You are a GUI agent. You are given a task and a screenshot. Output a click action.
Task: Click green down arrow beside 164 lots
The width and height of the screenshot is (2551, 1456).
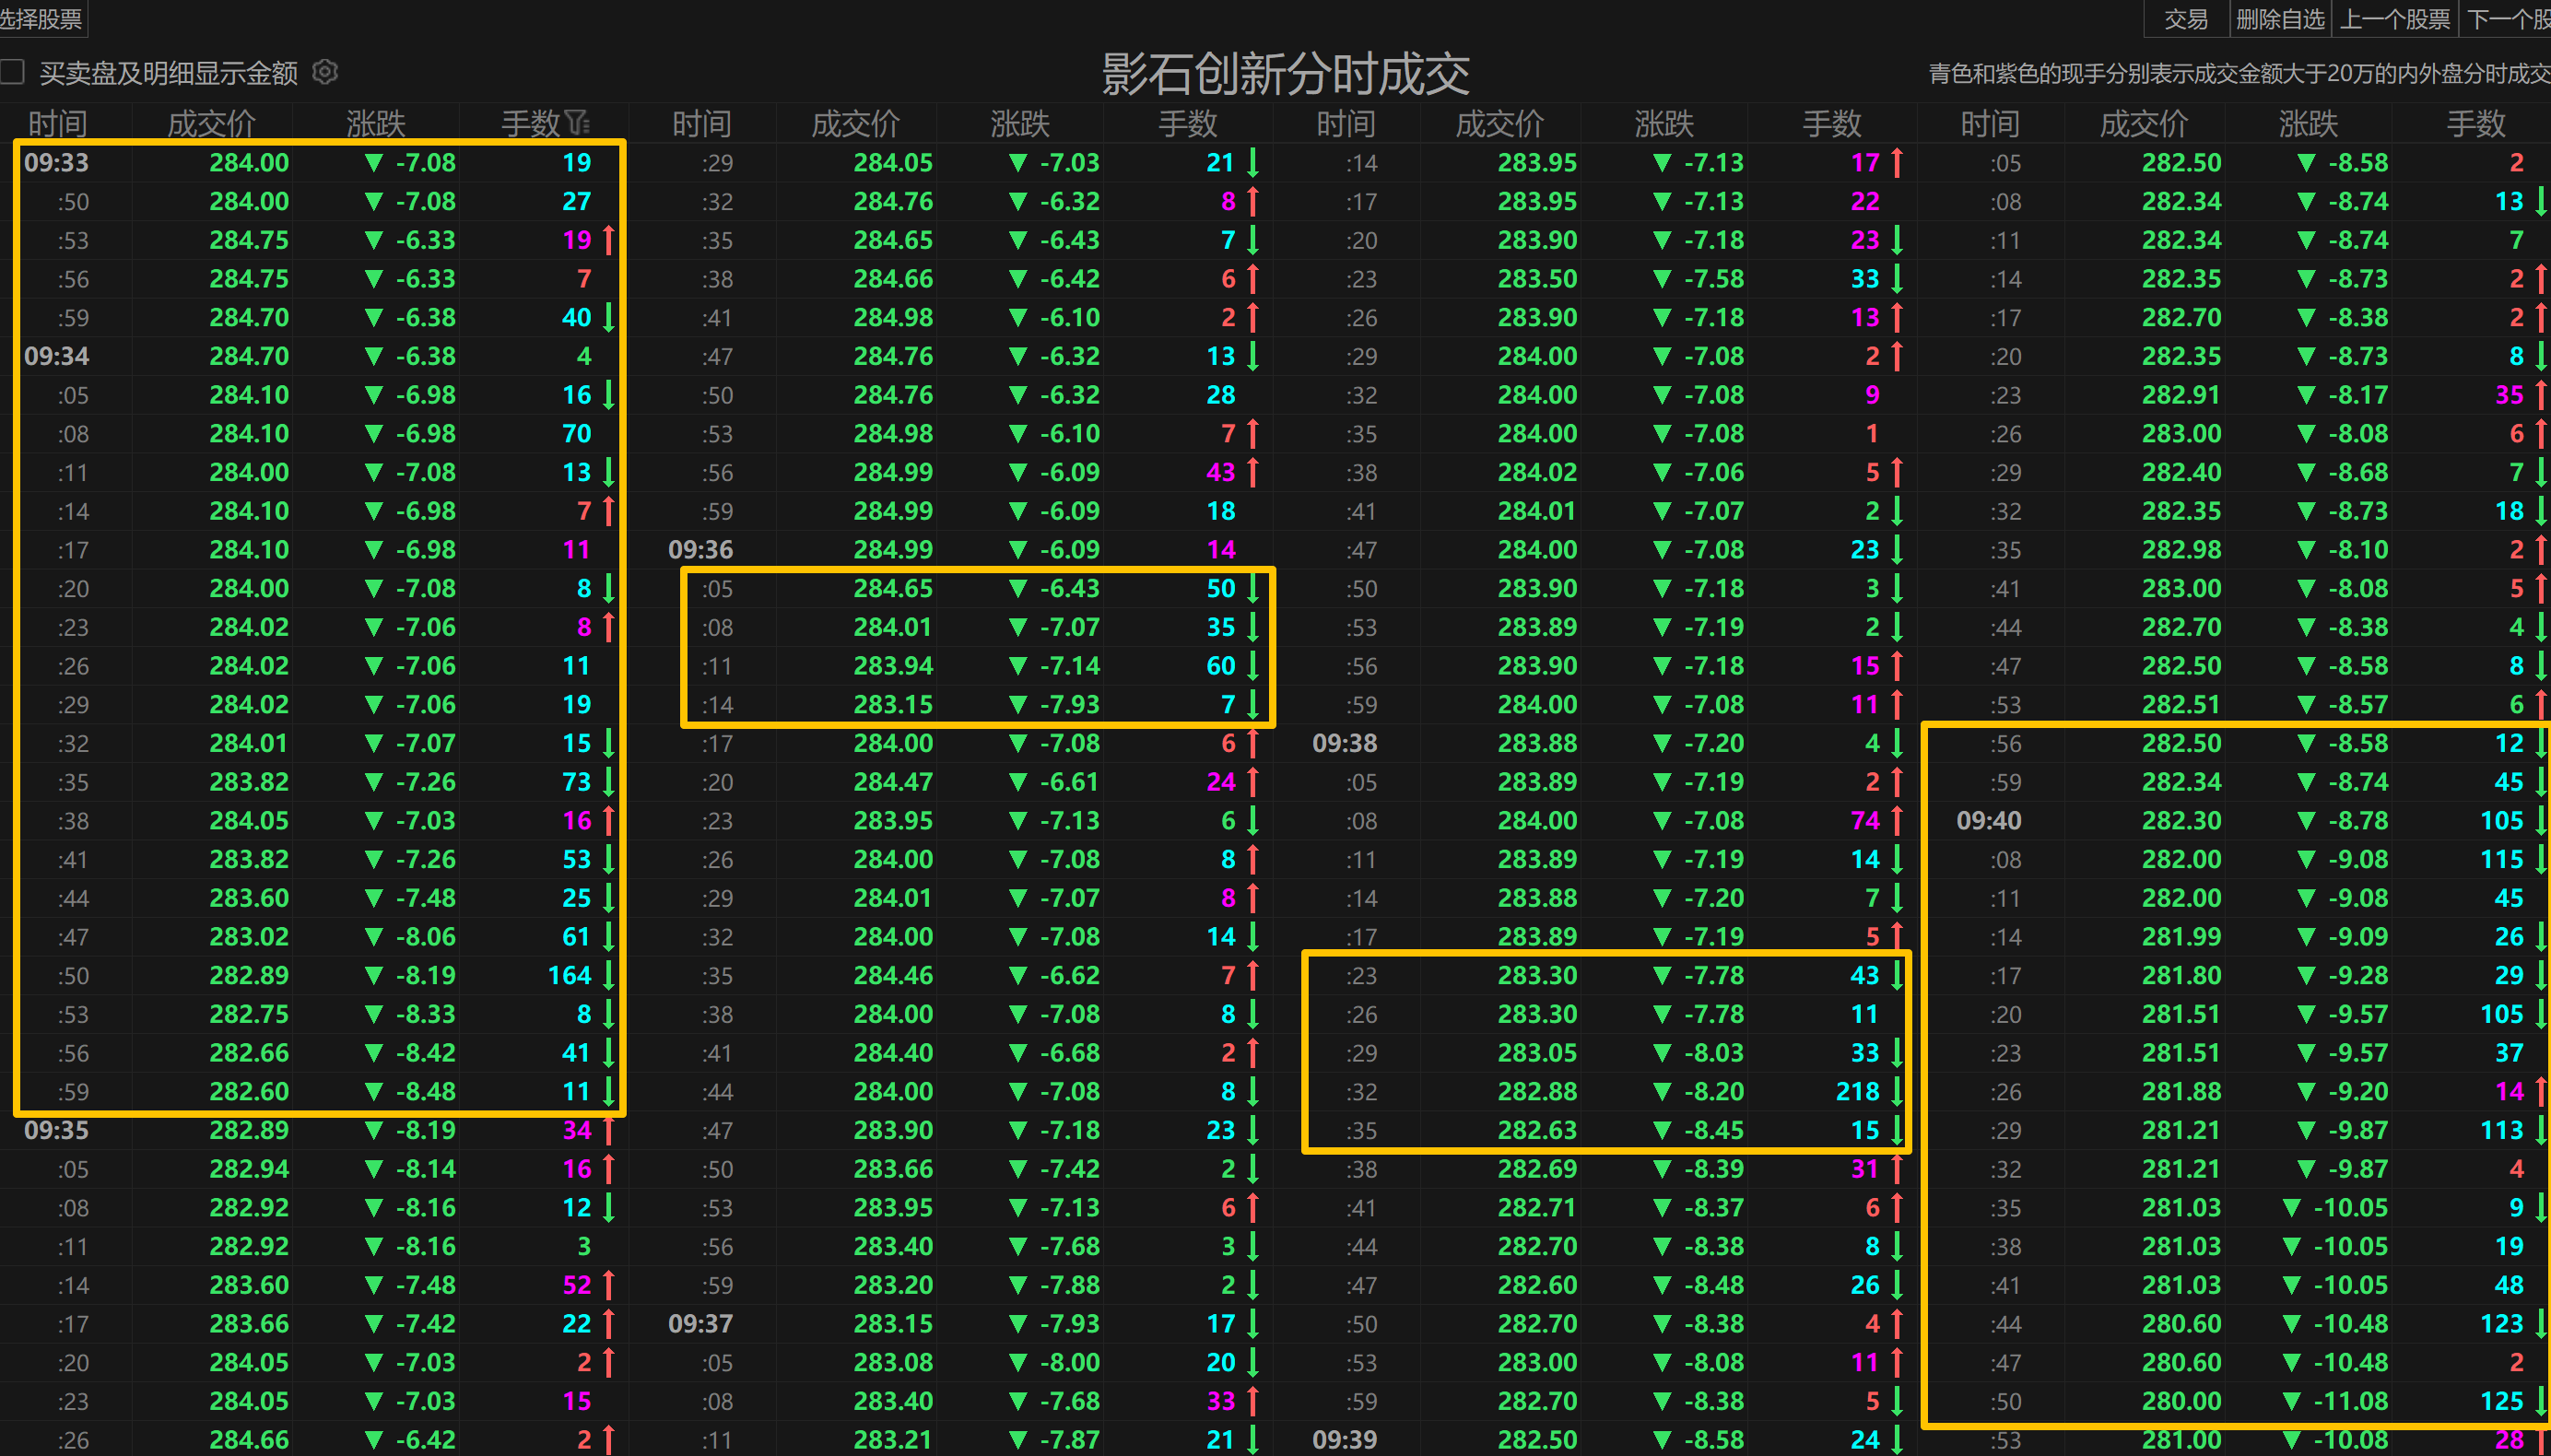(x=608, y=976)
